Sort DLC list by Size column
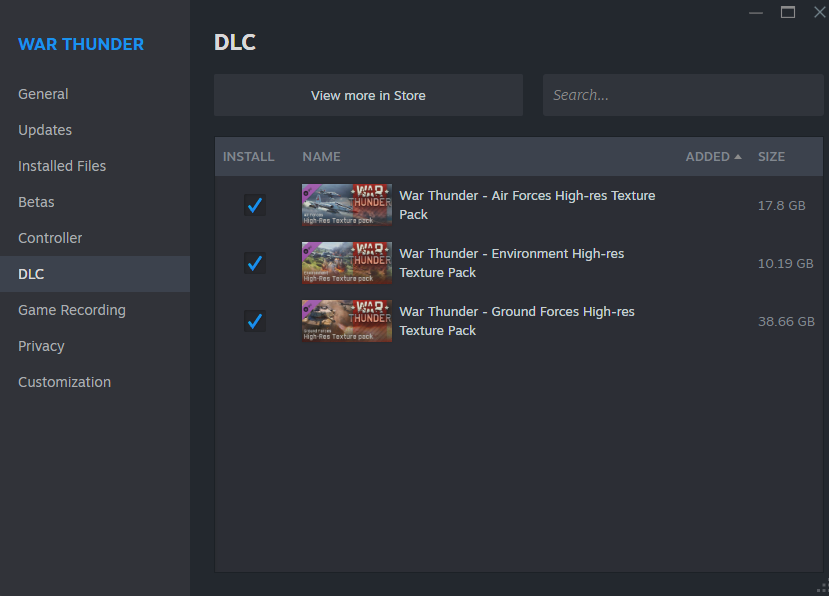Viewport: 829px width, 596px height. point(771,157)
